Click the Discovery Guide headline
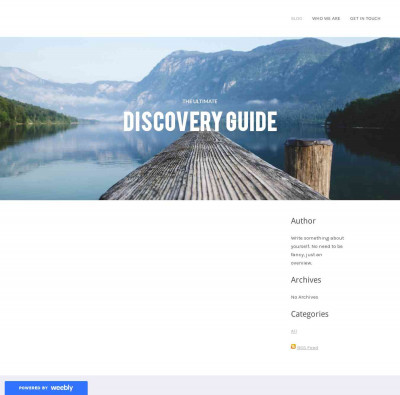Screen dimensions: 400x395 (200, 121)
